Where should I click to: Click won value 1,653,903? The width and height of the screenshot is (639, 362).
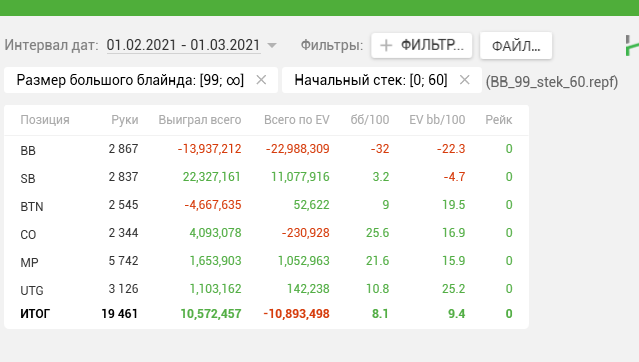[x=216, y=261]
